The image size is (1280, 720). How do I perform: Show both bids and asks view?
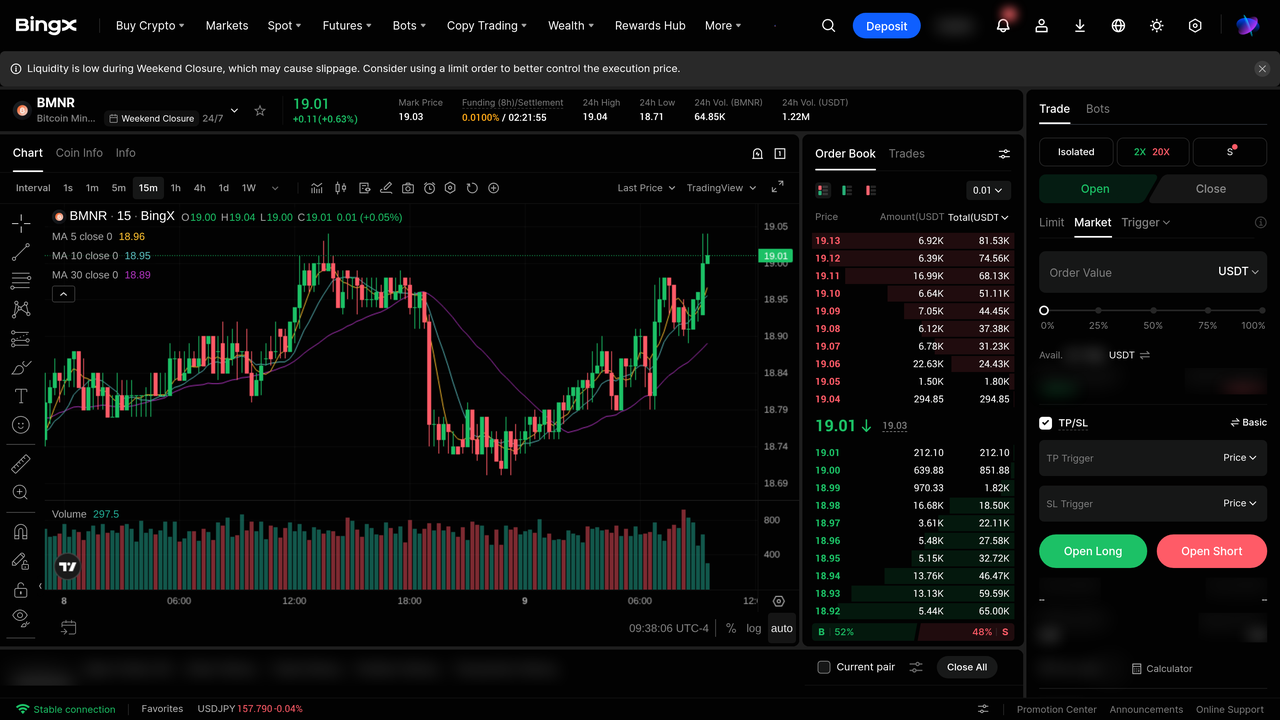(x=823, y=190)
